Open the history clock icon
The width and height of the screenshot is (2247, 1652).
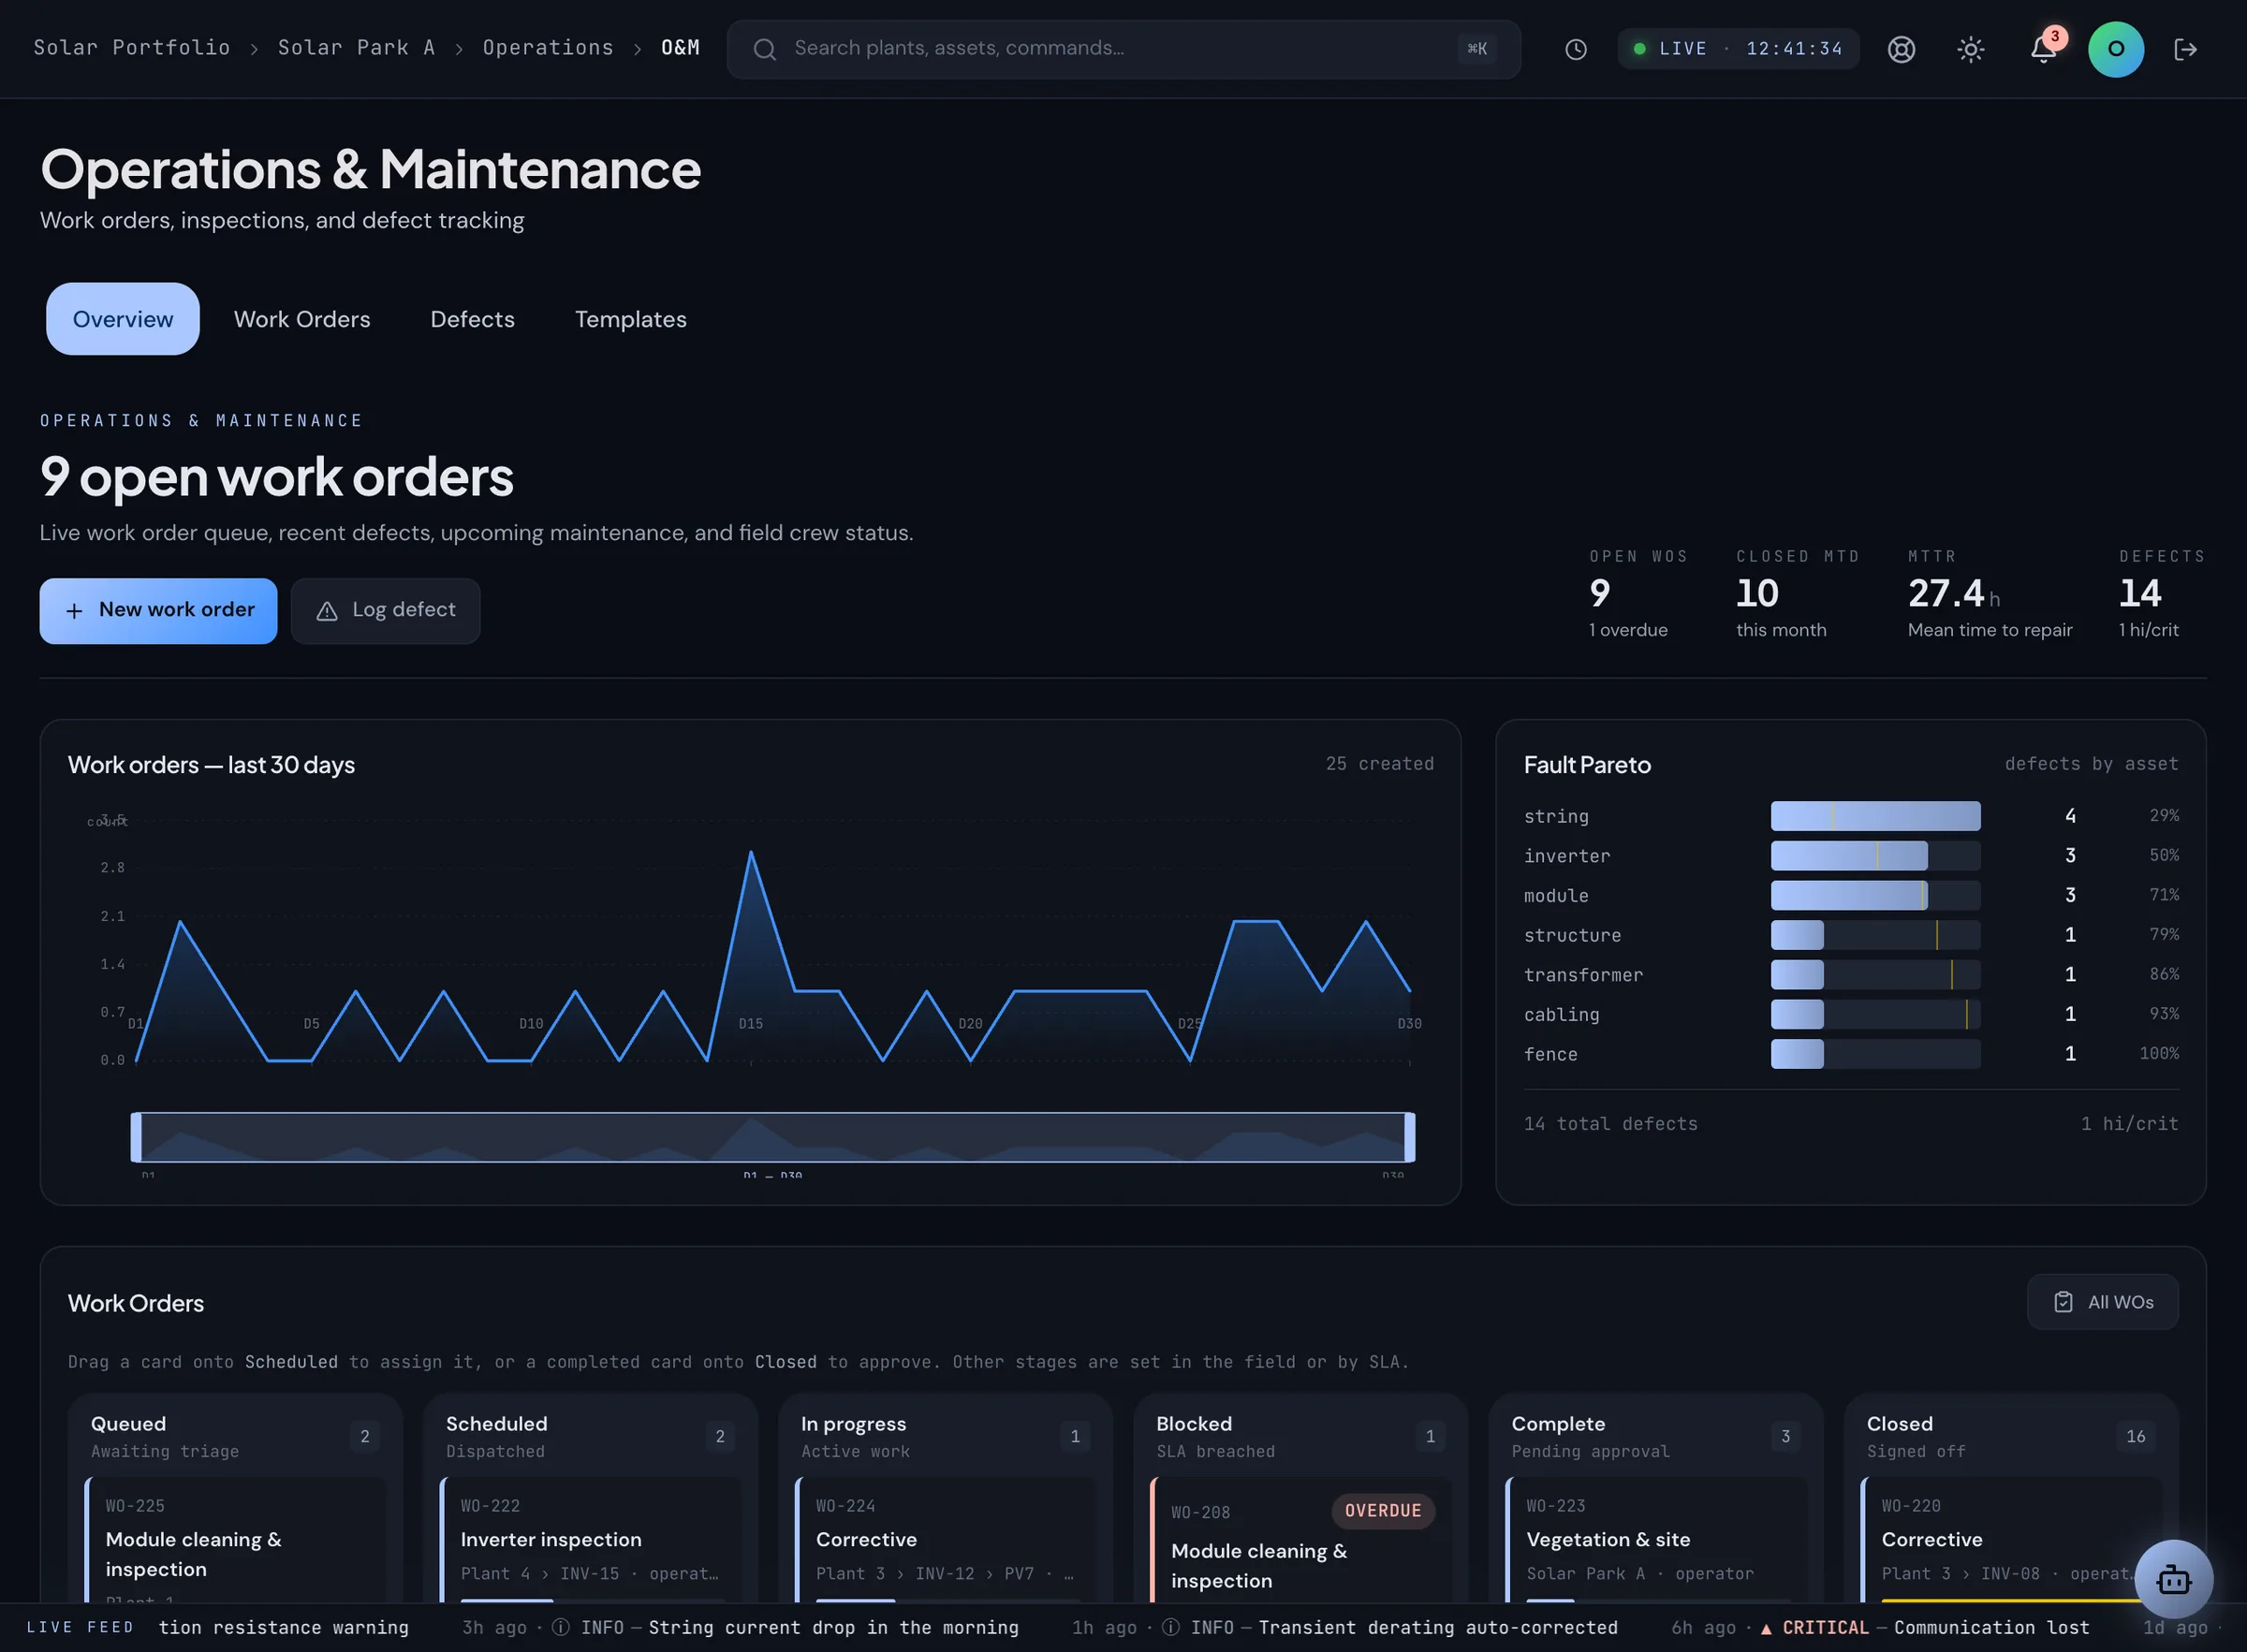[1575, 49]
